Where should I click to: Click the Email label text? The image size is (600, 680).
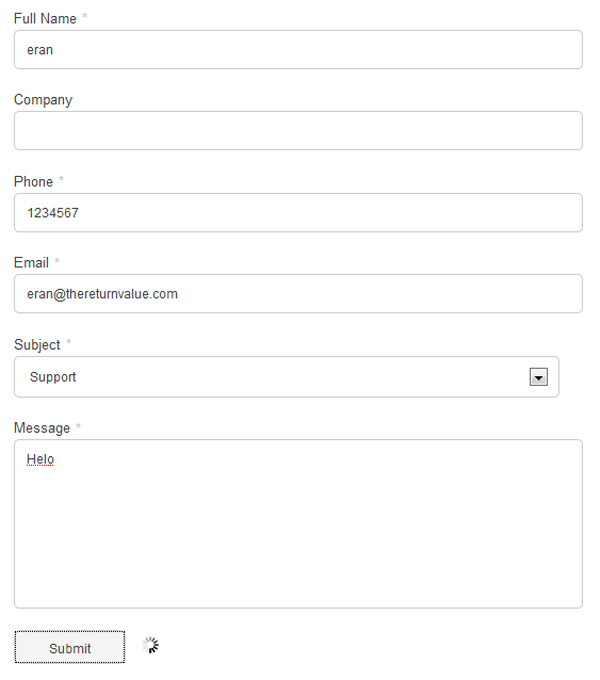pyautogui.click(x=31, y=263)
